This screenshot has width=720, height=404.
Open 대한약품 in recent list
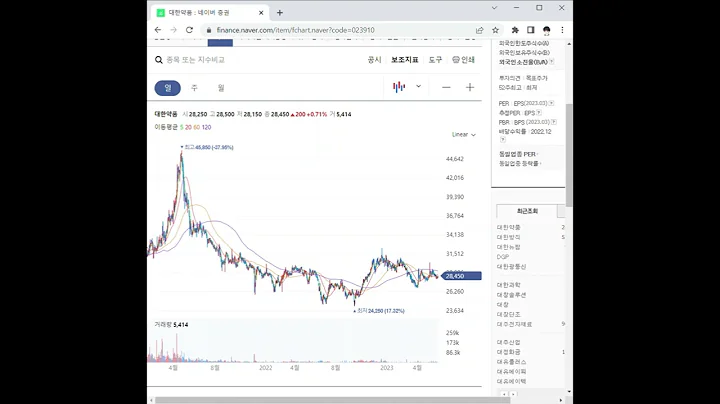509,227
